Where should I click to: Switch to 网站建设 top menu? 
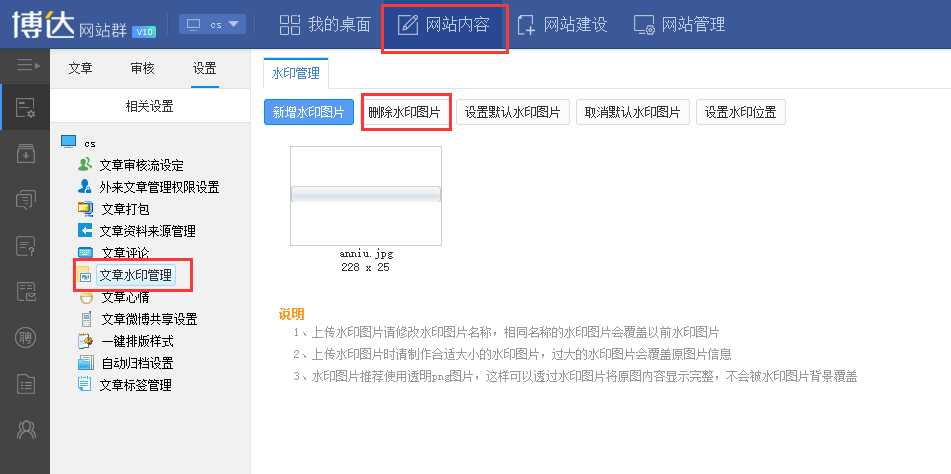561,24
